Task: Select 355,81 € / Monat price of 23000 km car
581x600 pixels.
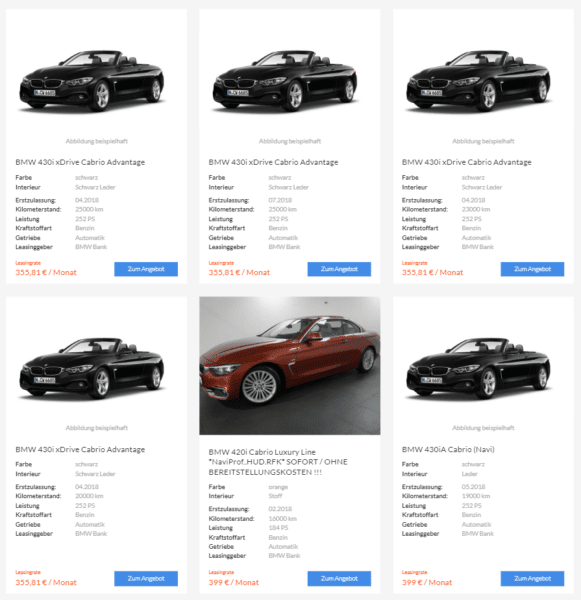Action: [x=432, y=272]
